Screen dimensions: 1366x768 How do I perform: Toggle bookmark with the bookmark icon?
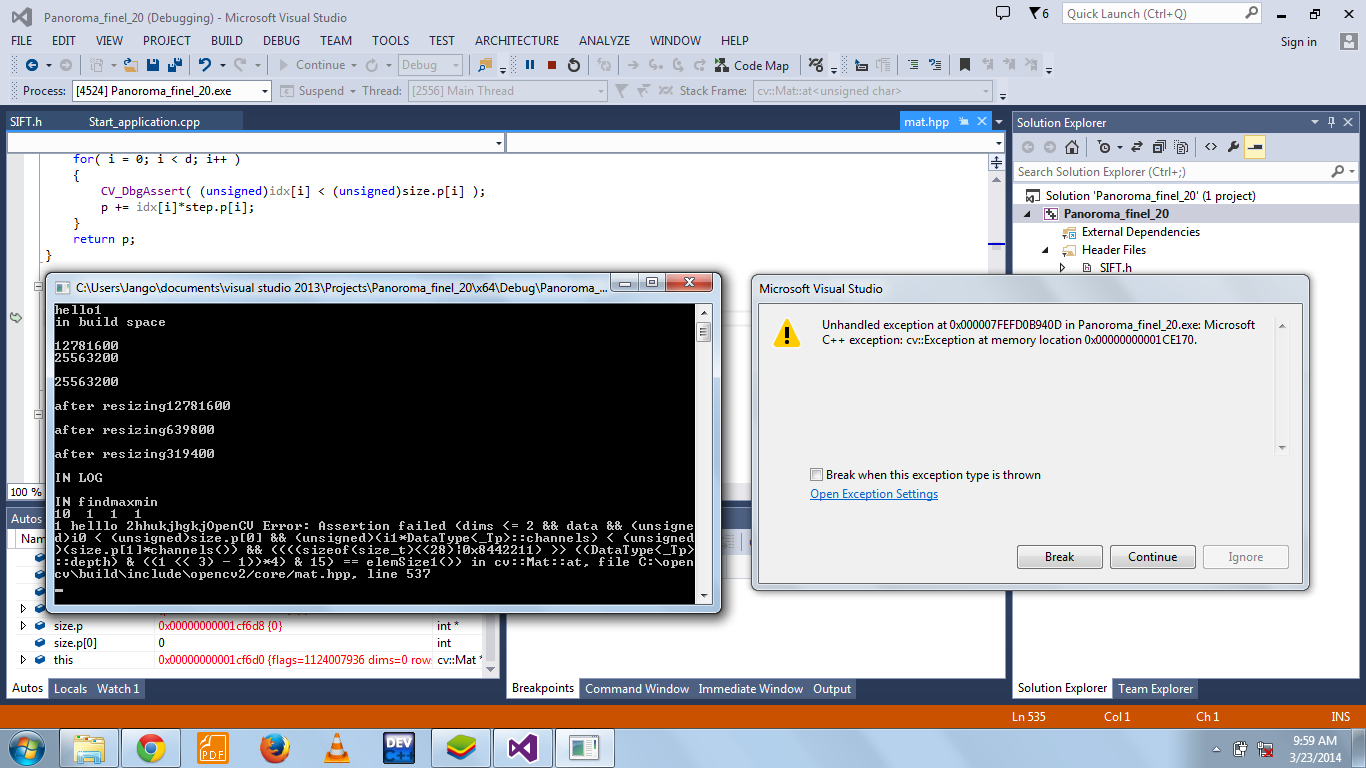[x=964, y=65]
